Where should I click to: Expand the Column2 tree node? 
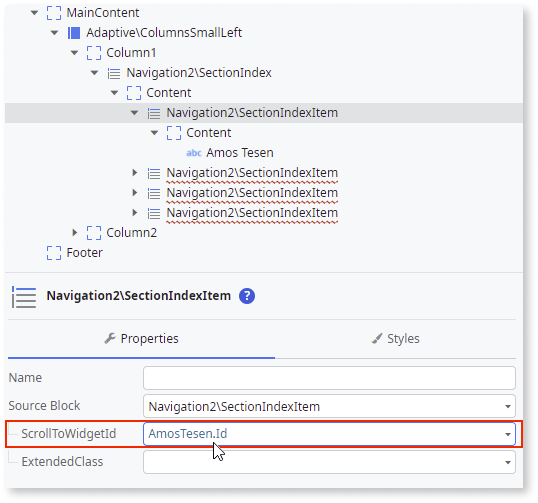pos(74,233)
